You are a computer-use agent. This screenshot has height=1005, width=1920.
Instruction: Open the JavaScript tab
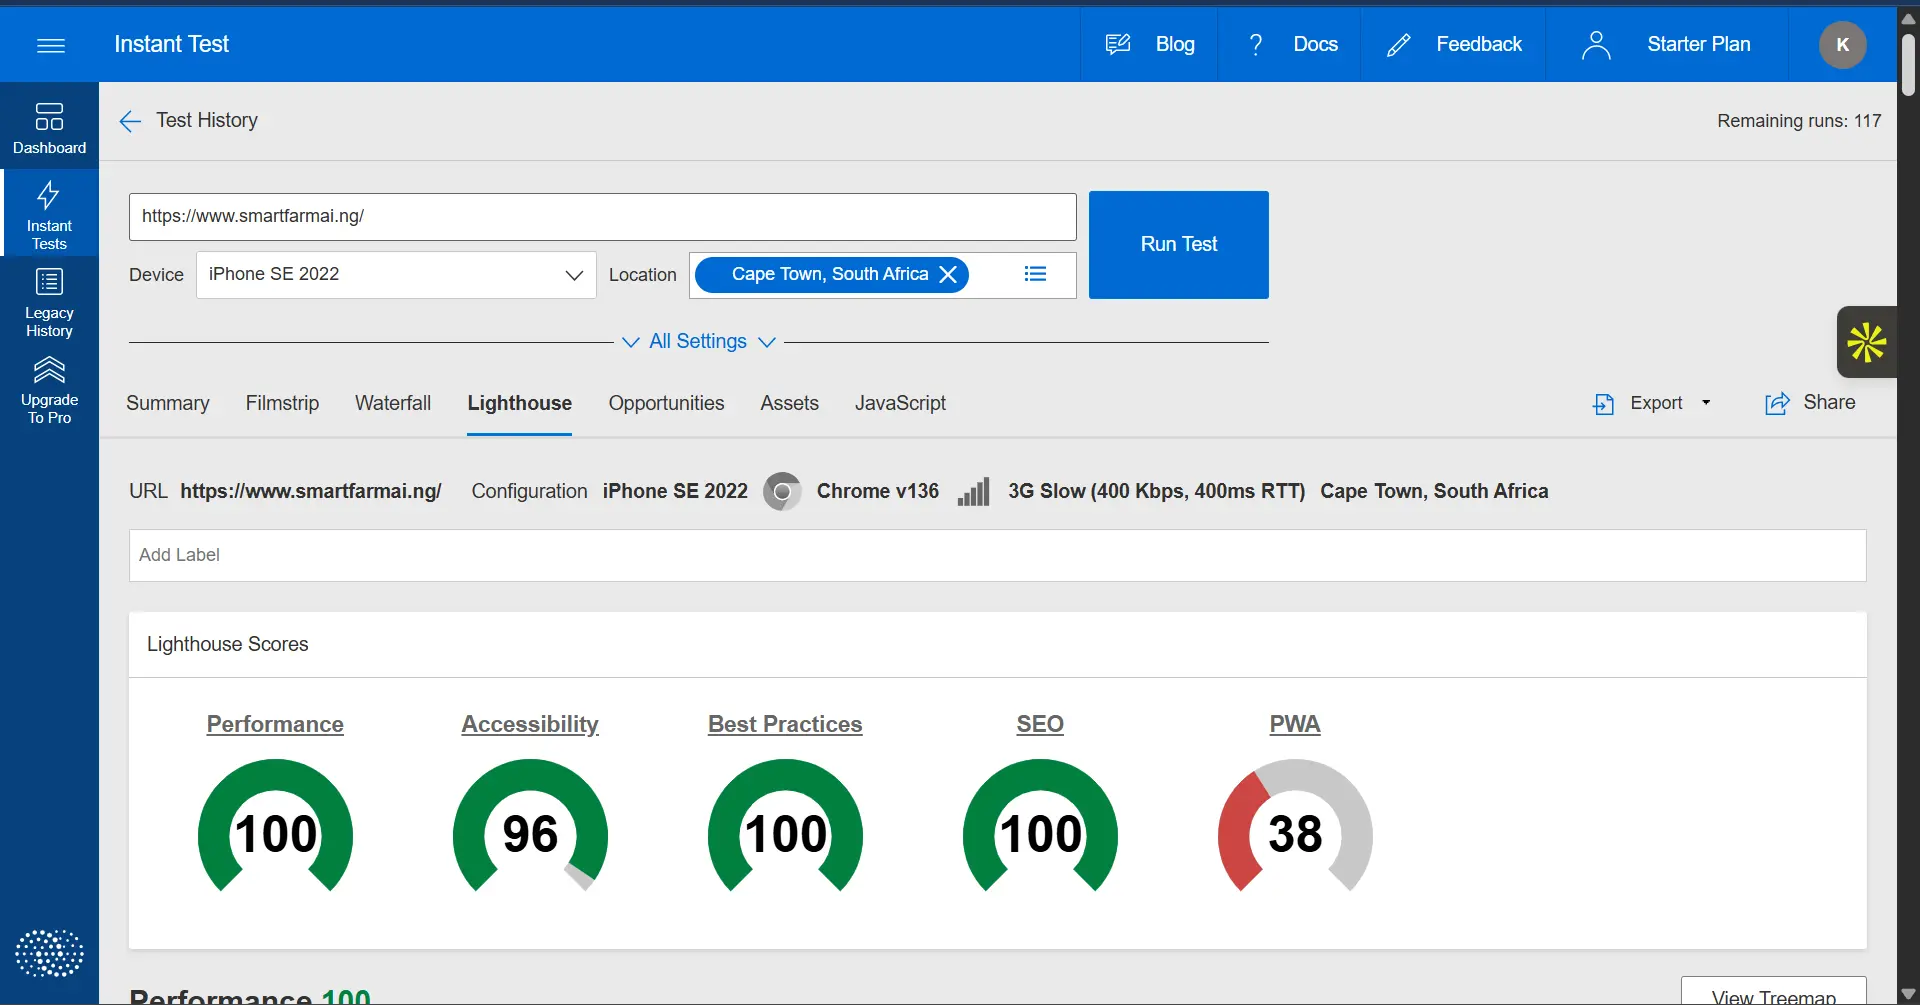[900, 403]
